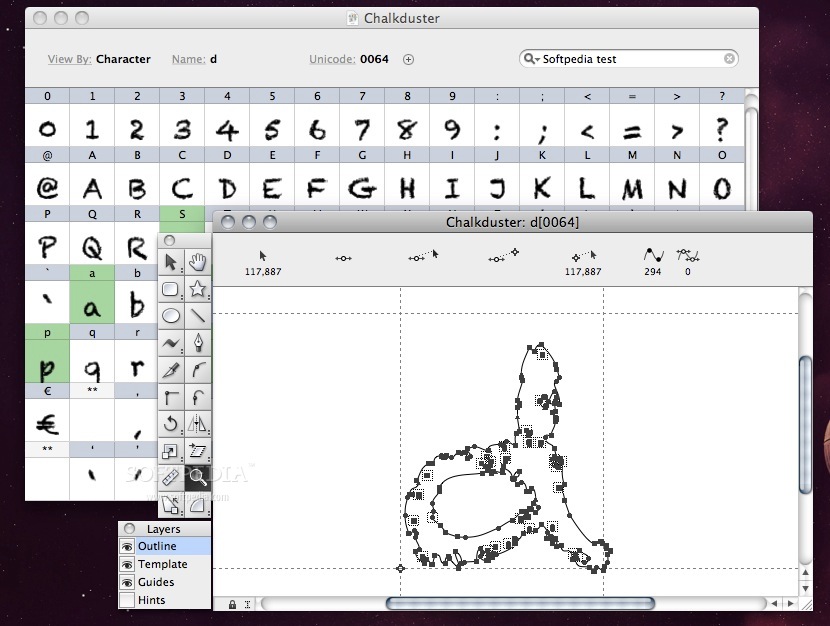830x626 pixels.
Task: Select the glyph 'Q' cell
Action: pos(92,242)
